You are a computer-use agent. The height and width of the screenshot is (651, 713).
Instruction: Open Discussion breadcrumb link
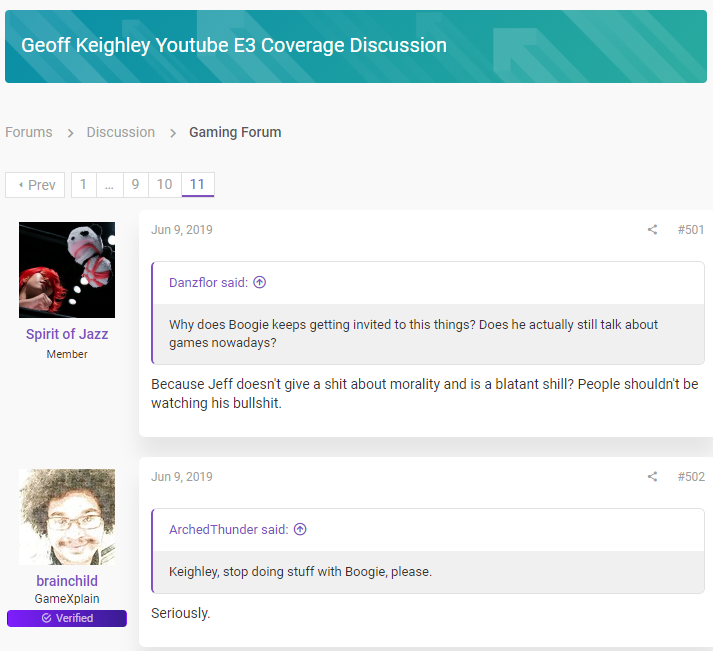pyautogui.click(x=121, y=132)
